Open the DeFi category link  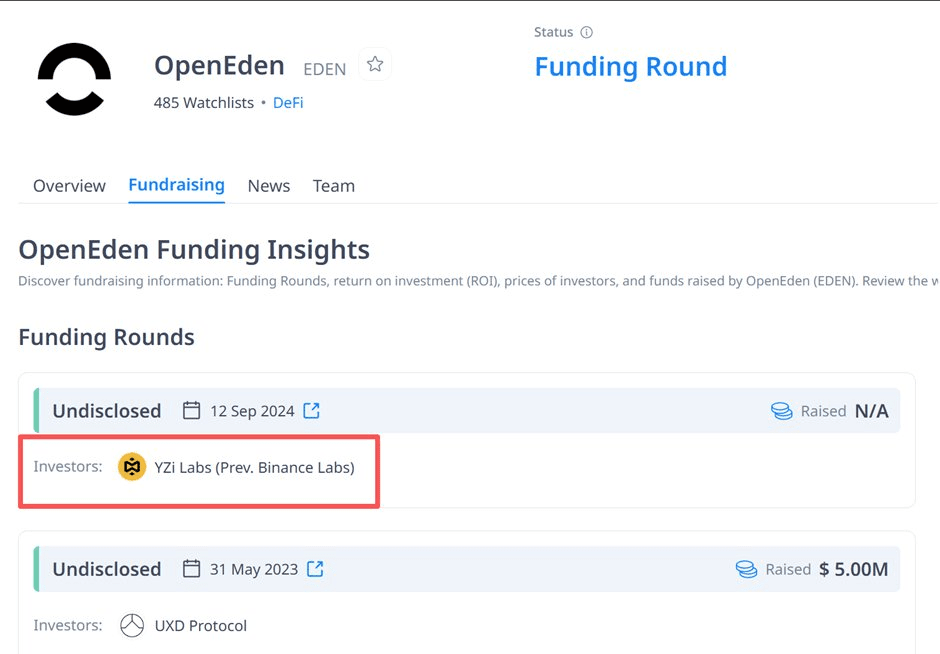(288, 102)
